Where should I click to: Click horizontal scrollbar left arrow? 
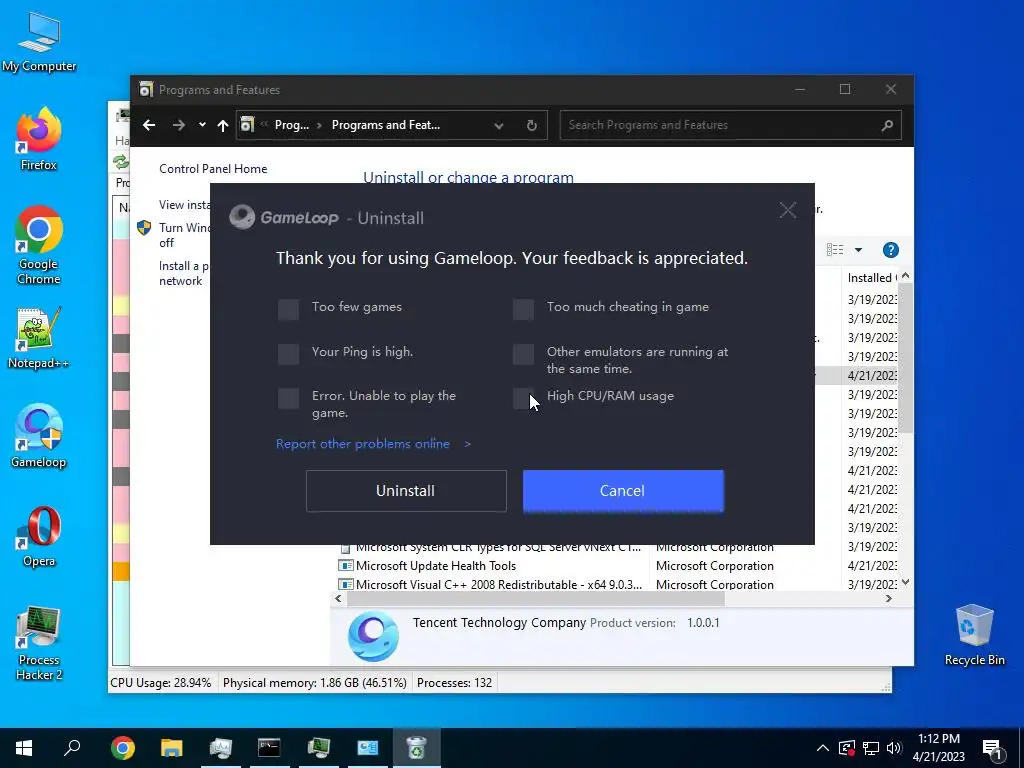[x=338, y=598]
